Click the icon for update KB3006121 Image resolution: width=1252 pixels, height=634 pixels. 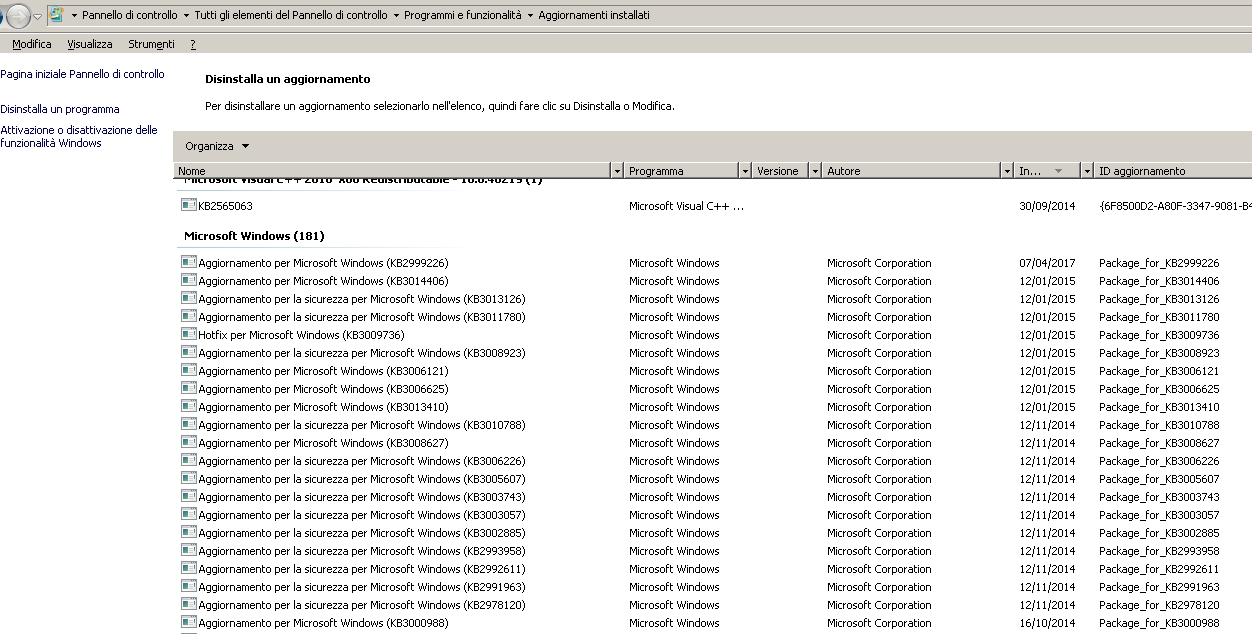point(188,369)
